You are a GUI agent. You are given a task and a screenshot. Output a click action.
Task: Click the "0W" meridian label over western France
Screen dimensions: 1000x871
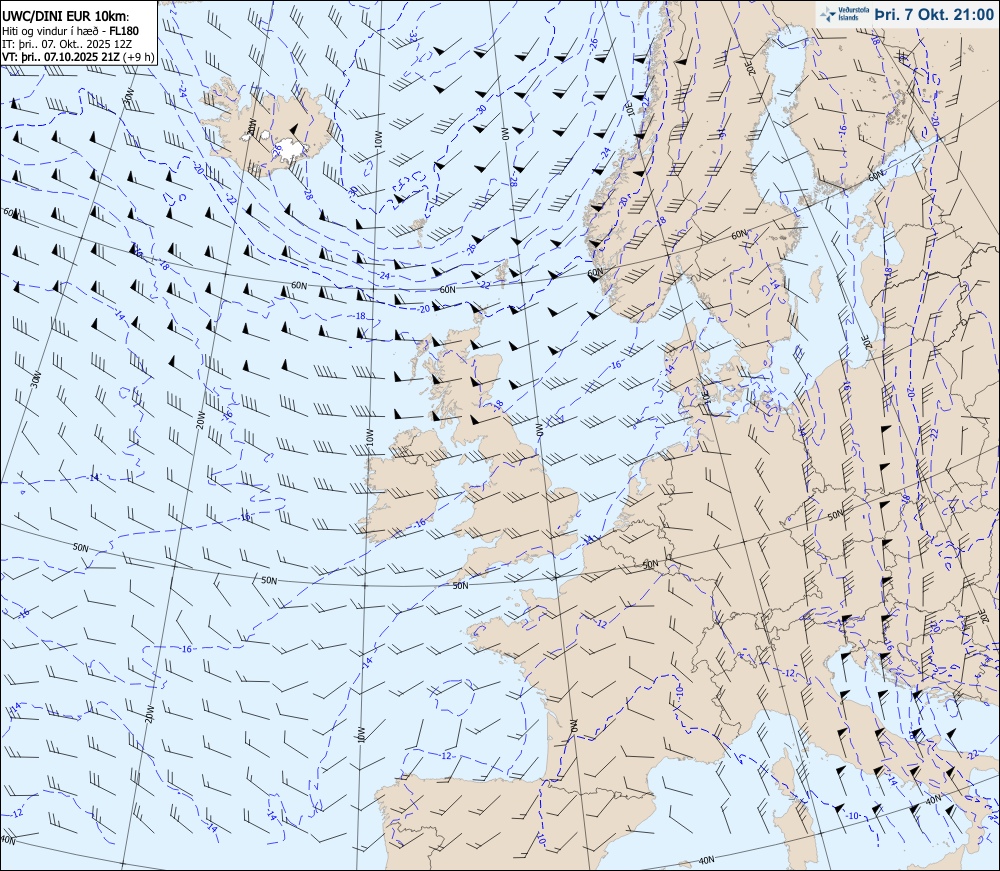(x=573, y=727)
